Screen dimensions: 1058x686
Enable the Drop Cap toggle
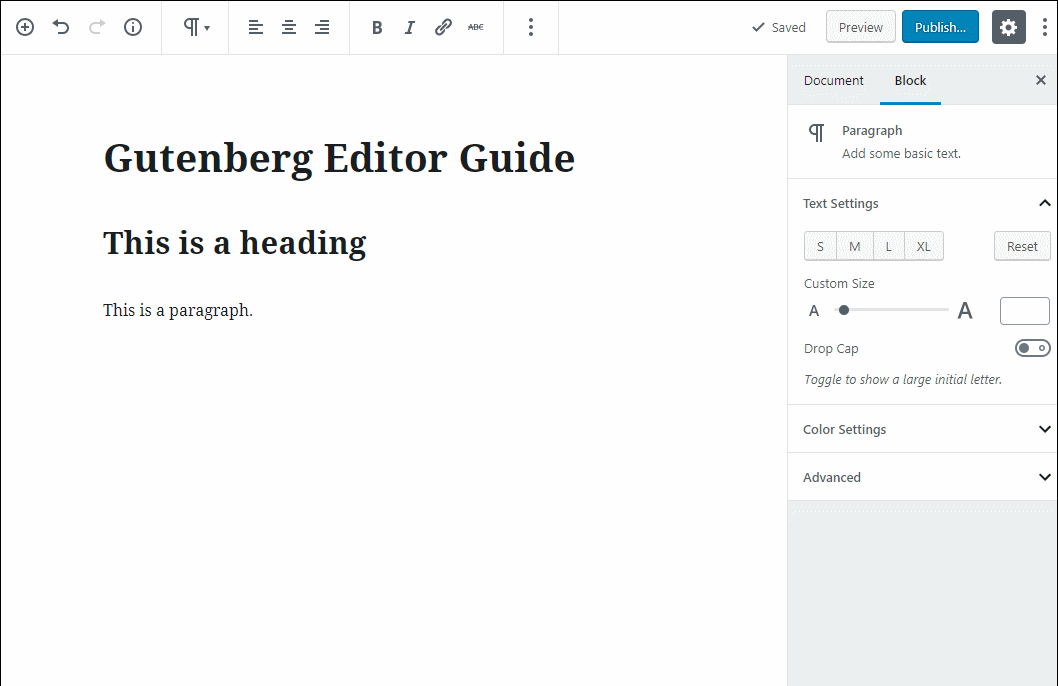[x=1032, y=348]
